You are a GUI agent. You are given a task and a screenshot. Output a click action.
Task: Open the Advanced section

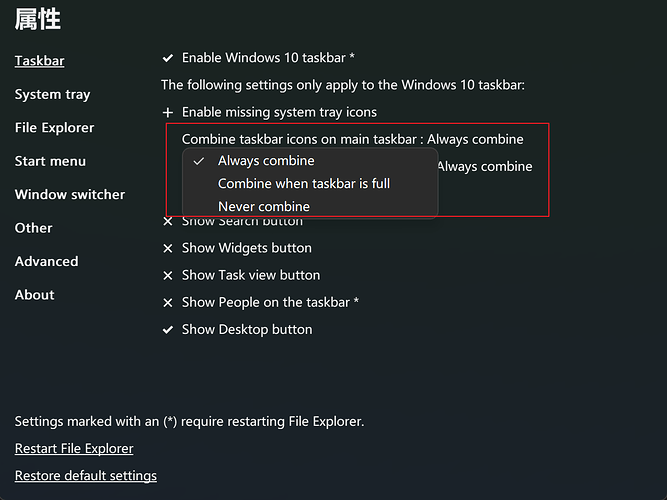click(46, 261)
